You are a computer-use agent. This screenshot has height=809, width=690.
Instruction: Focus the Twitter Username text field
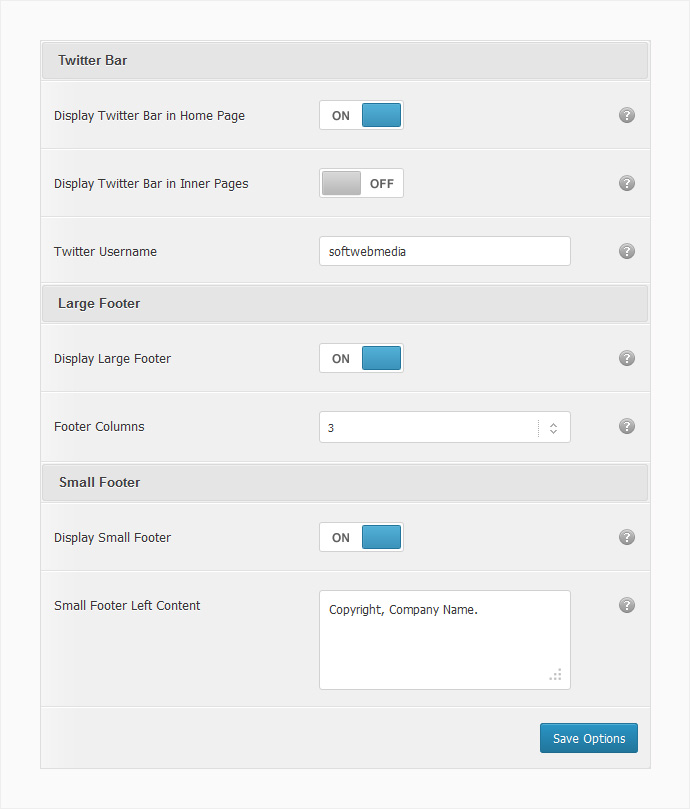coord(445,251)
